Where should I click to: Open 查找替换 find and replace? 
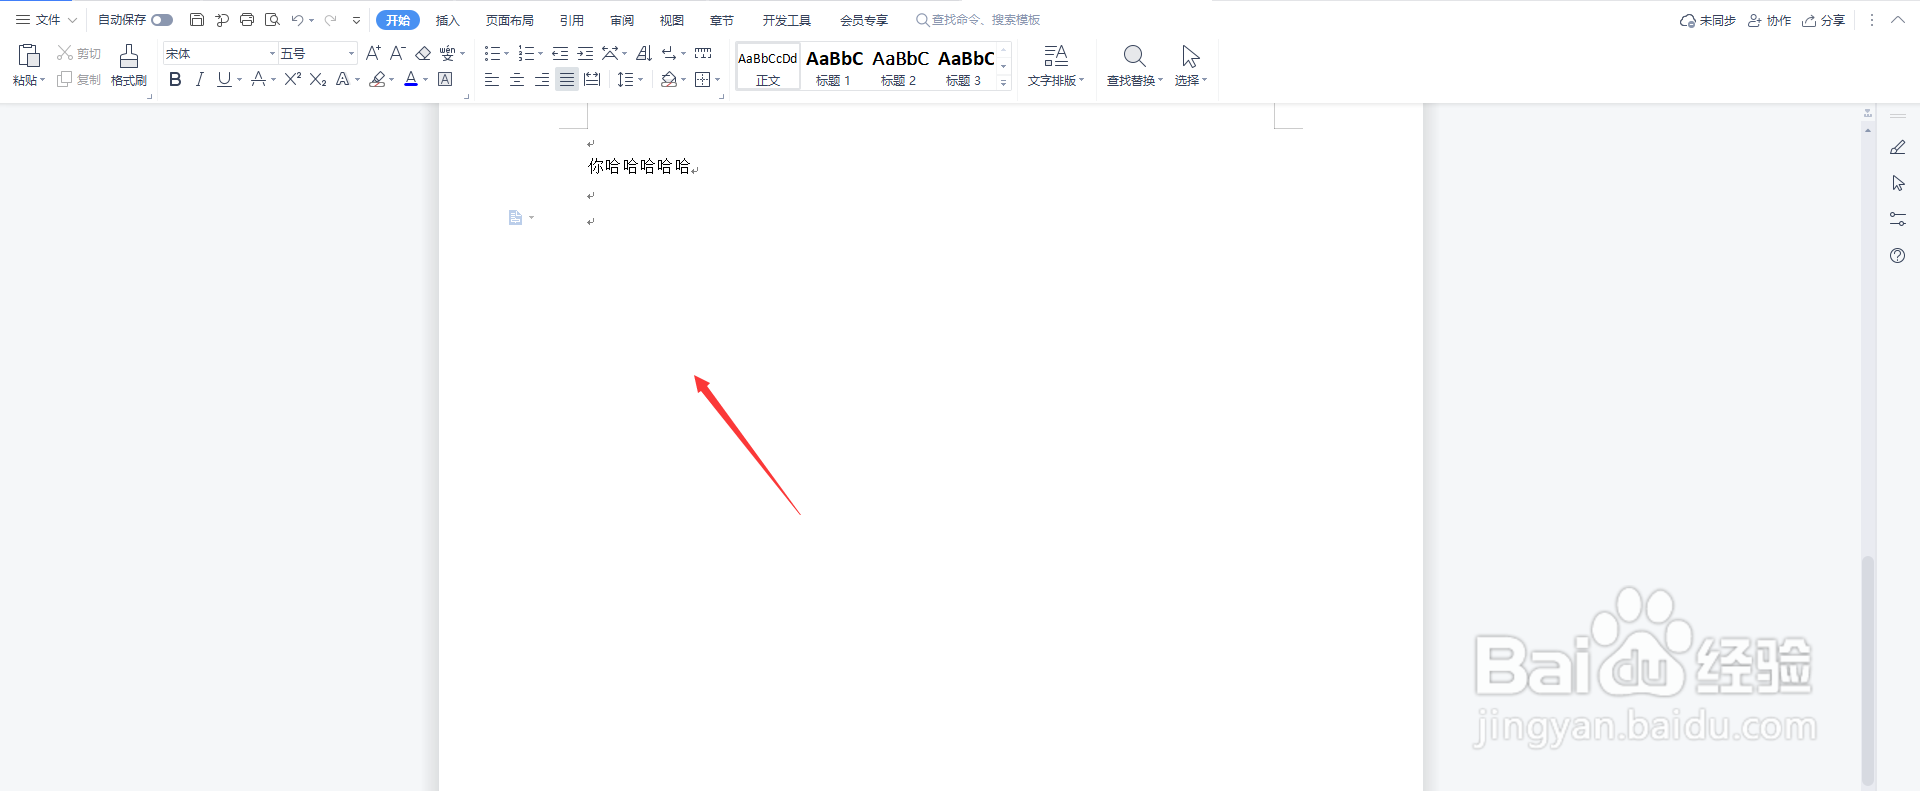click(1135, 66)
